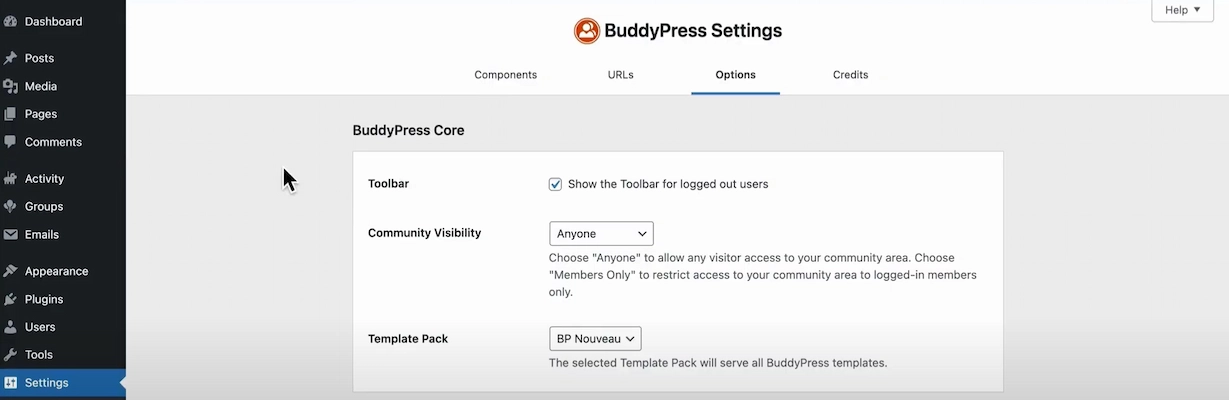Open the Community Visibility dropdown
The height and width of the screenshot is (400, 1229).
click(x=601, y=234)
